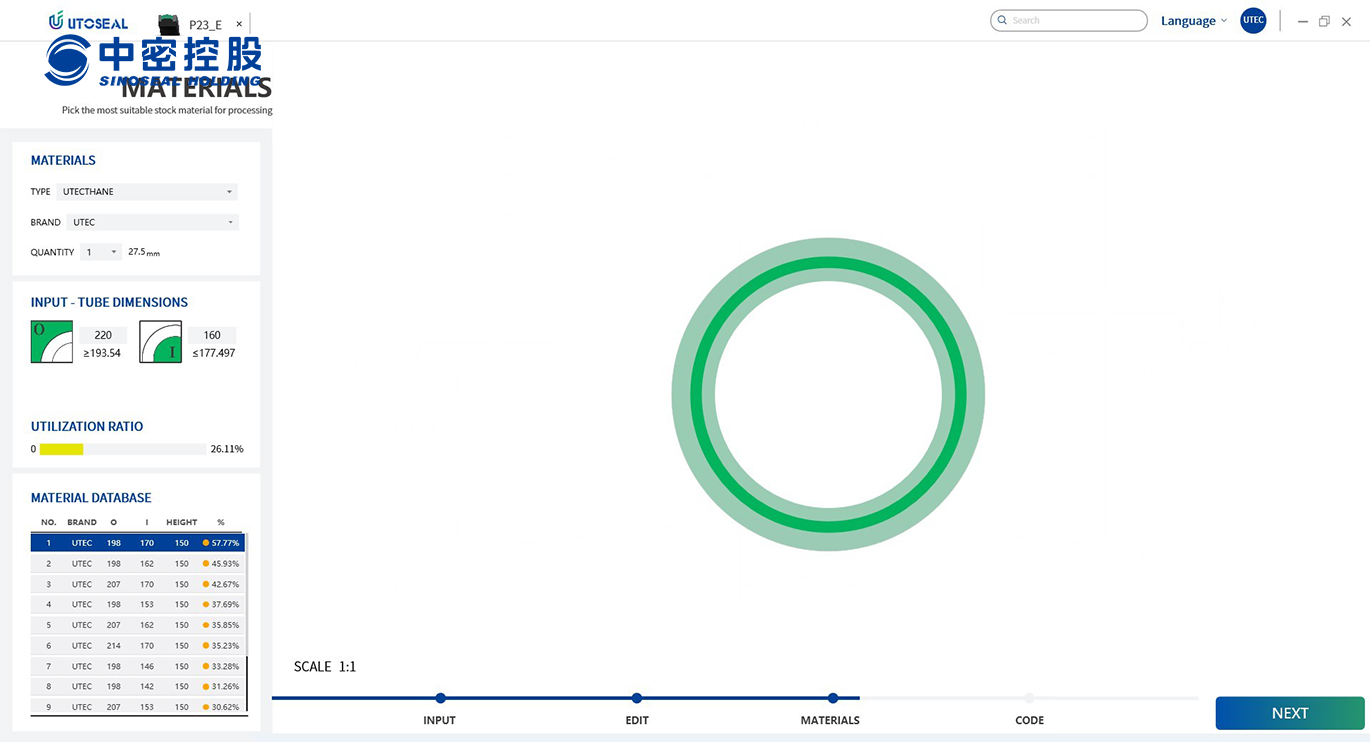Click the outer diameter 220 field
The height and width of the screenshot is (742, 1370).
[103, 335]
